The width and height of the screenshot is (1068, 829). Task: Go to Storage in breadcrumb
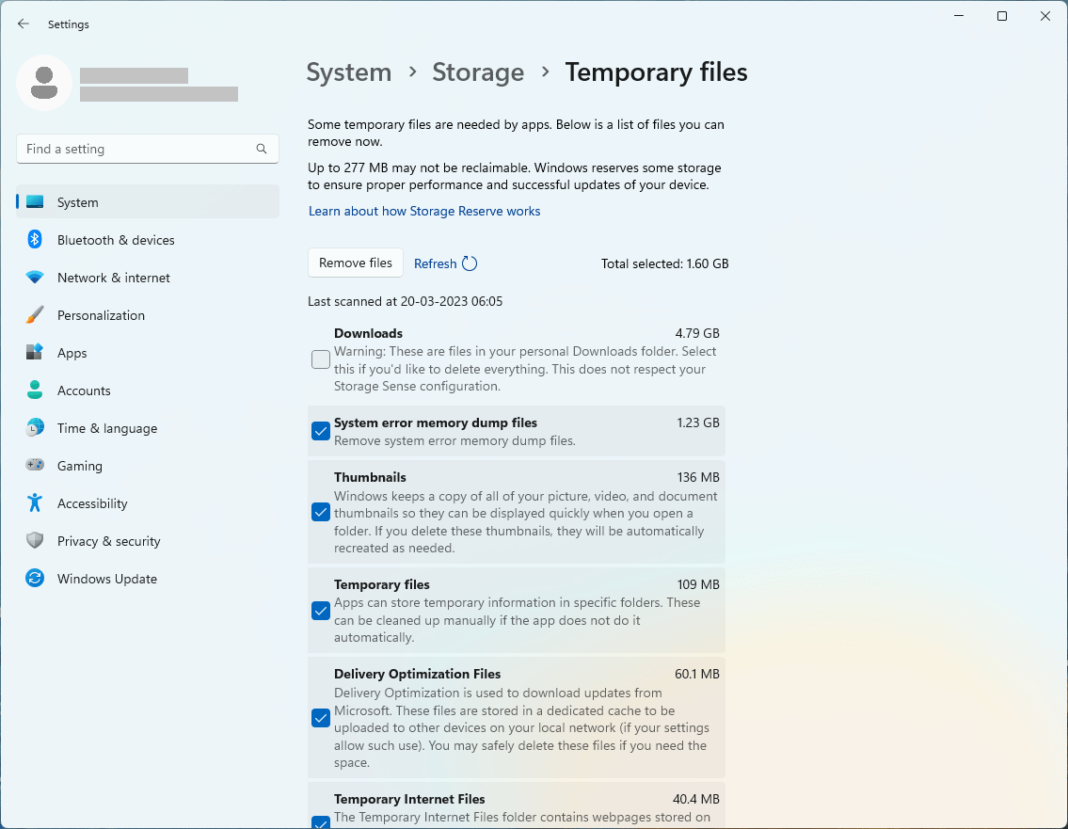click(478, 72)
